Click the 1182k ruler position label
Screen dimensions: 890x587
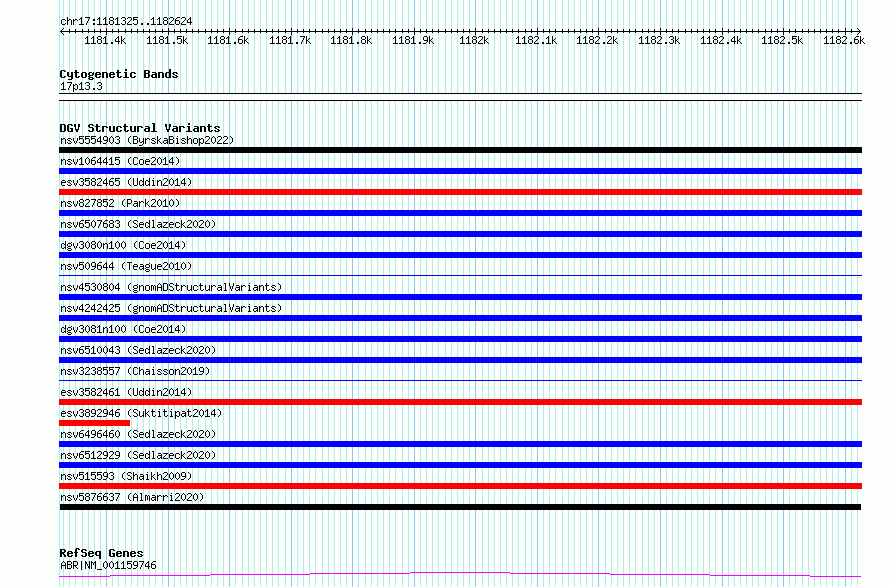[x=474, y=40]
